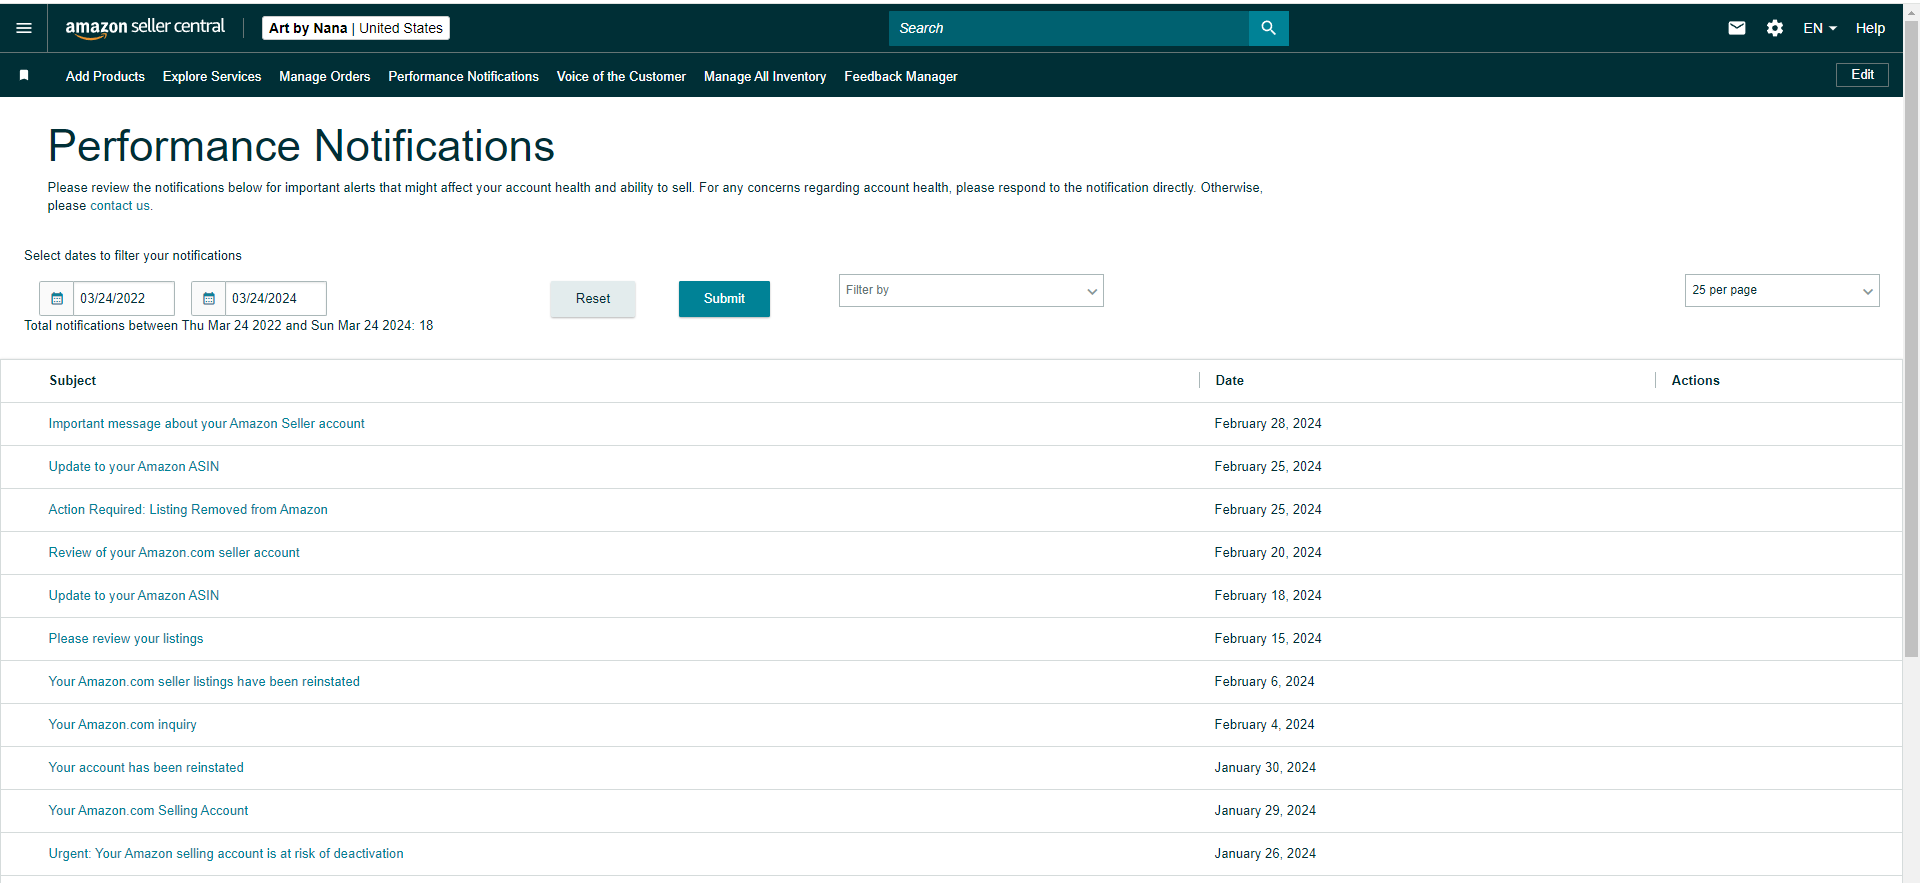Open the February 18 Update to your Amazon ASIN
The width and height of the screenshot is (1920, 883).
click(x=134, y=596)
